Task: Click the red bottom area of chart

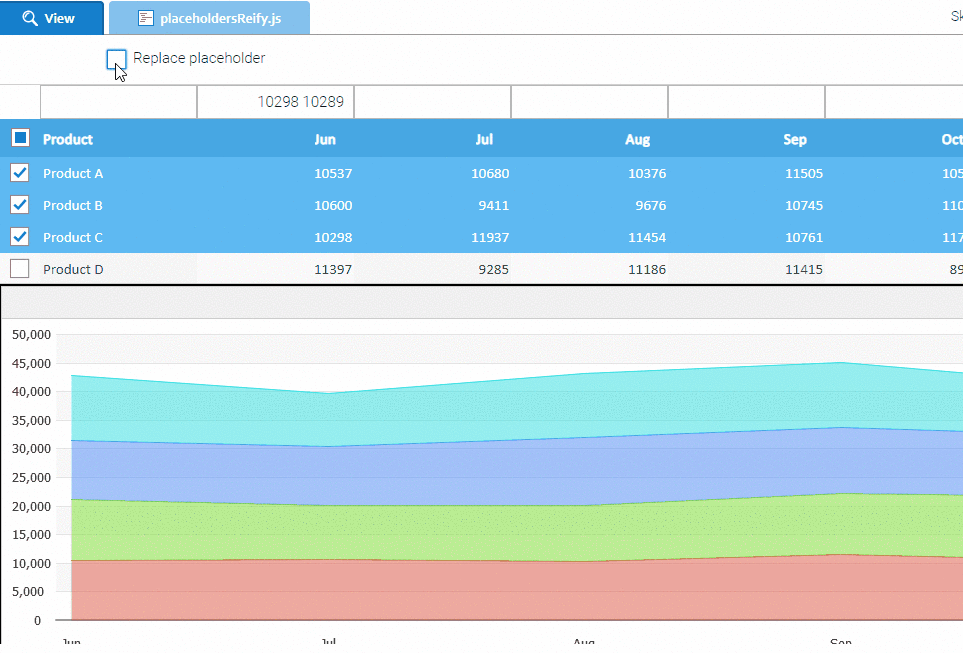Action: pos(500,590)
